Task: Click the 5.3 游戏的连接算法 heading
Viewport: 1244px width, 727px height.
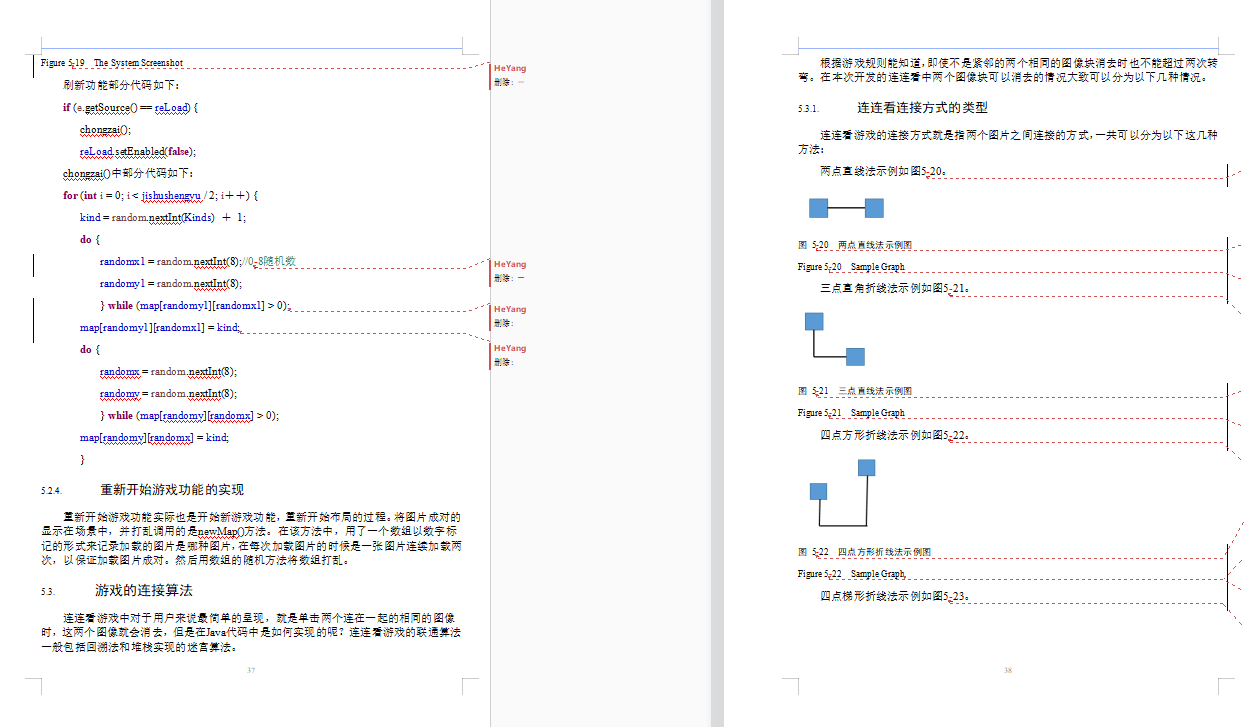Action: [x=143, y=591]
